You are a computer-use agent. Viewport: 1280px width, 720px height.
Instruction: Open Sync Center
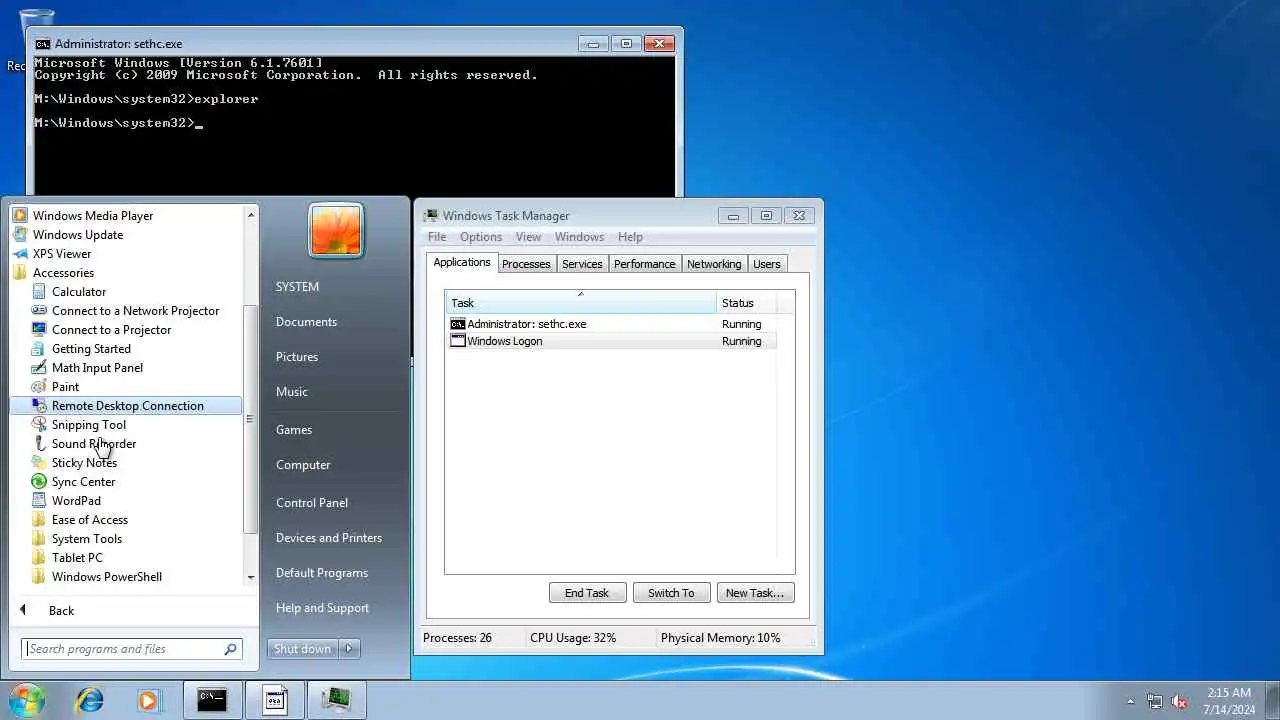tap(83, 481)
